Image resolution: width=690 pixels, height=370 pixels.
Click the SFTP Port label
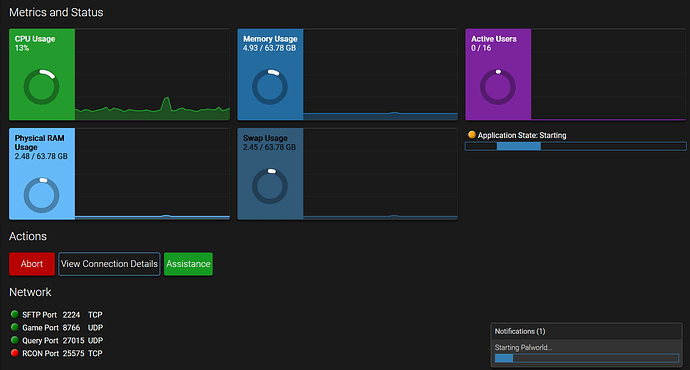tap(40, 315)
